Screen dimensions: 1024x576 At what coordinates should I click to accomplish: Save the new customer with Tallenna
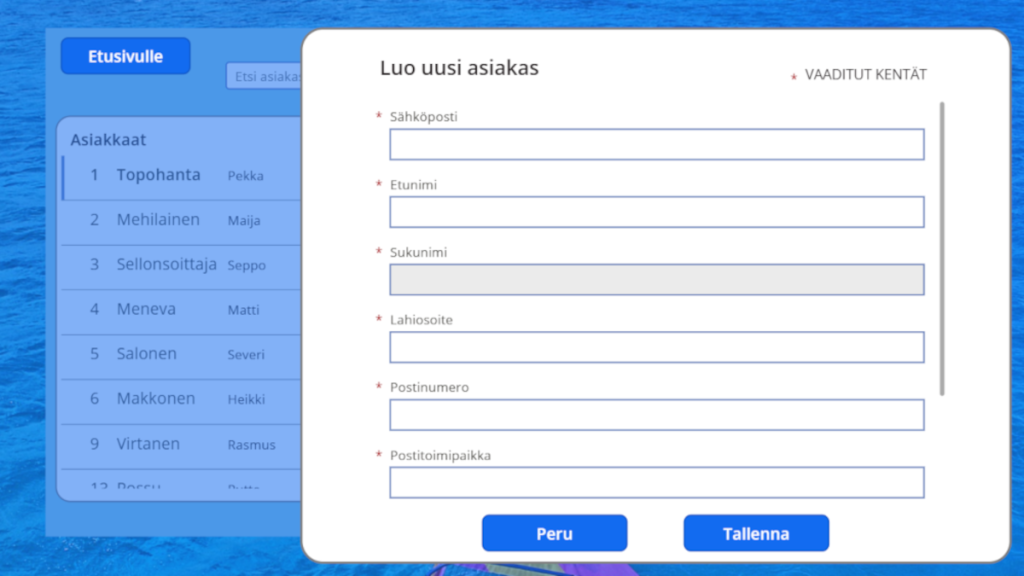(756, 533)
